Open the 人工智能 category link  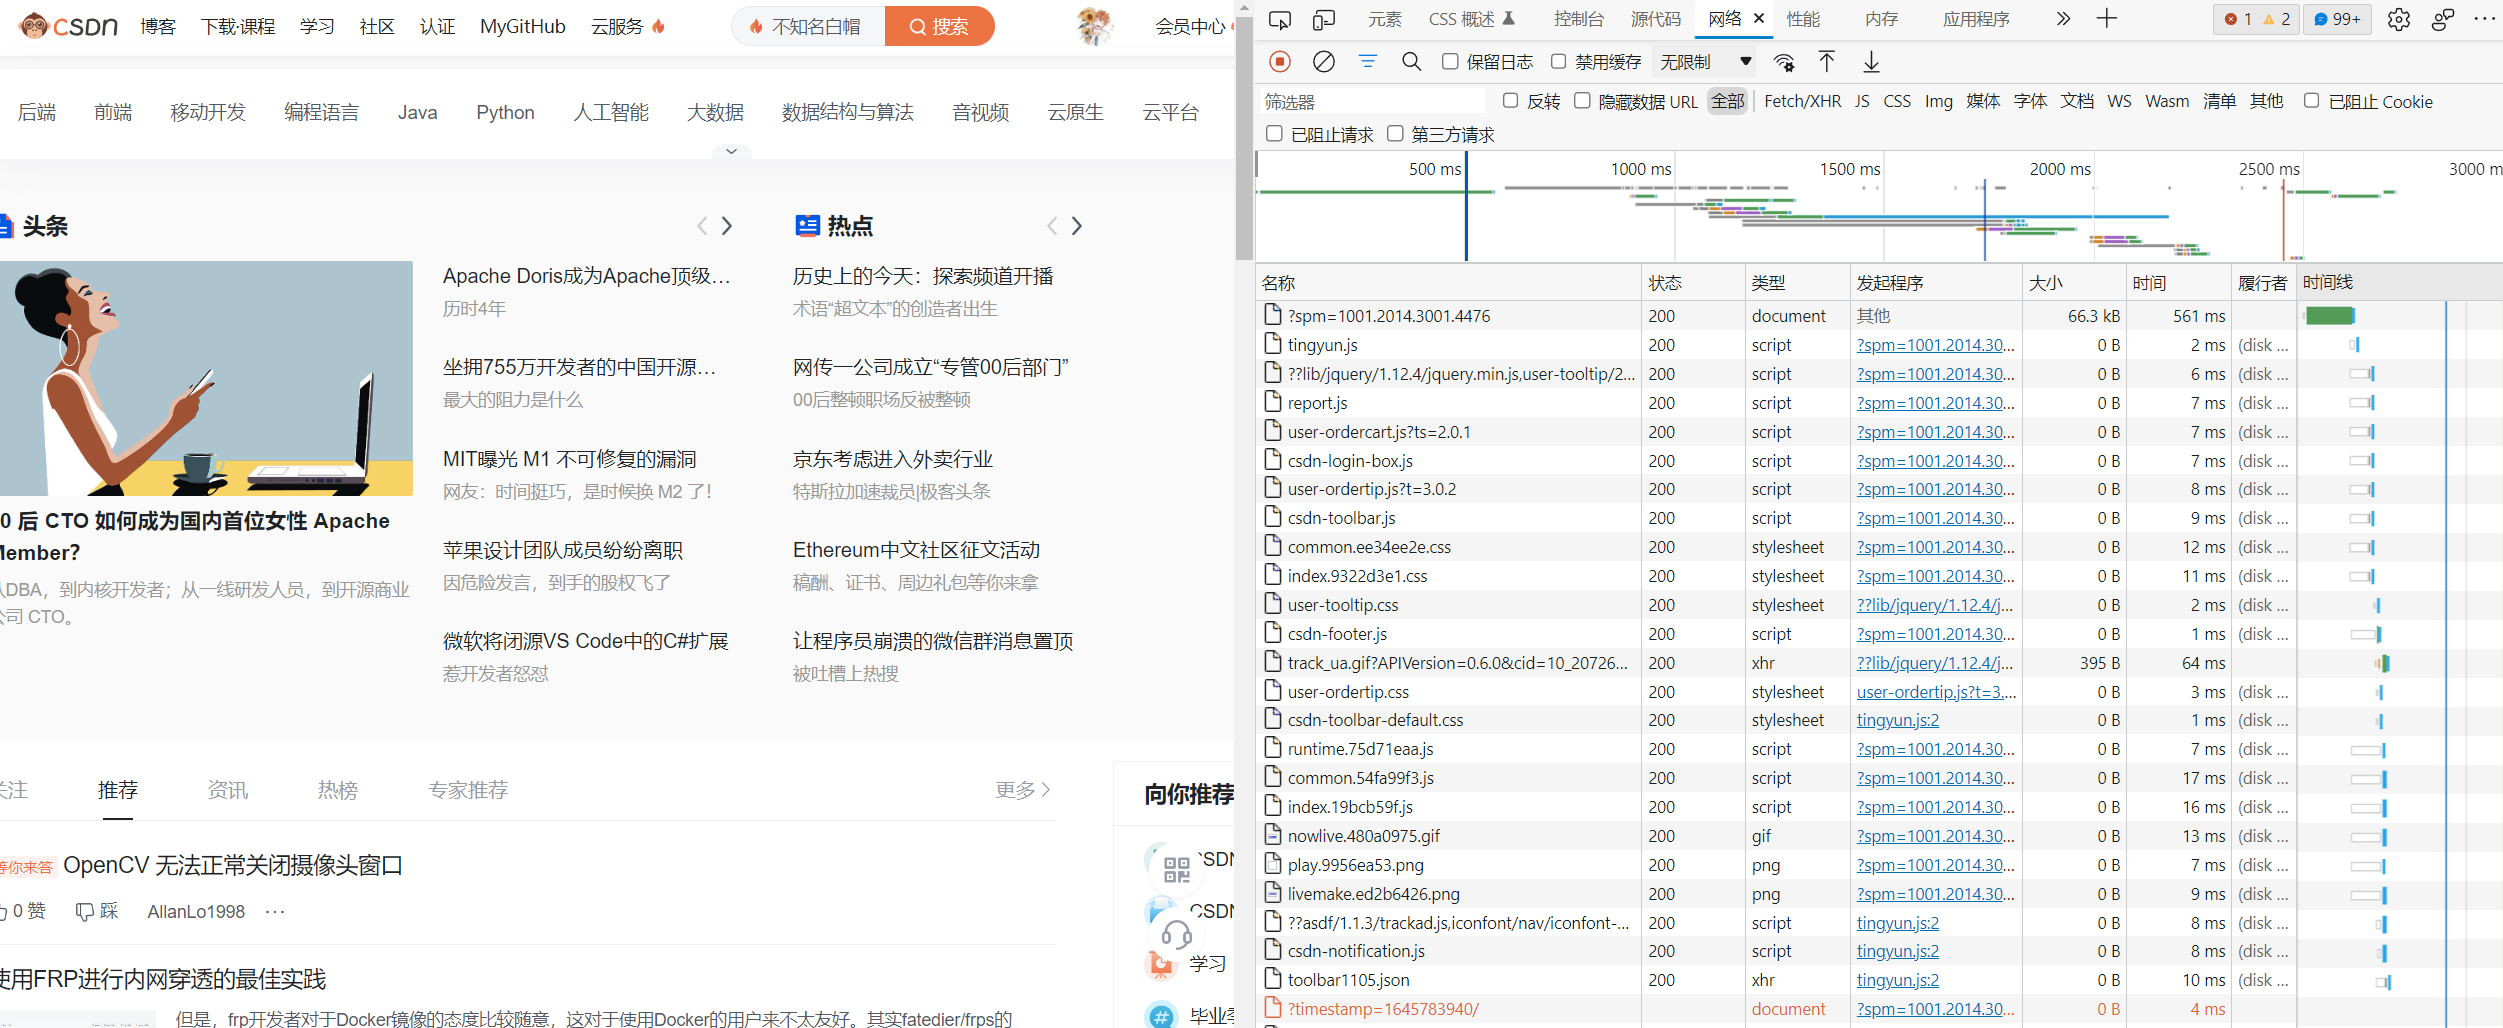[611, 112]
